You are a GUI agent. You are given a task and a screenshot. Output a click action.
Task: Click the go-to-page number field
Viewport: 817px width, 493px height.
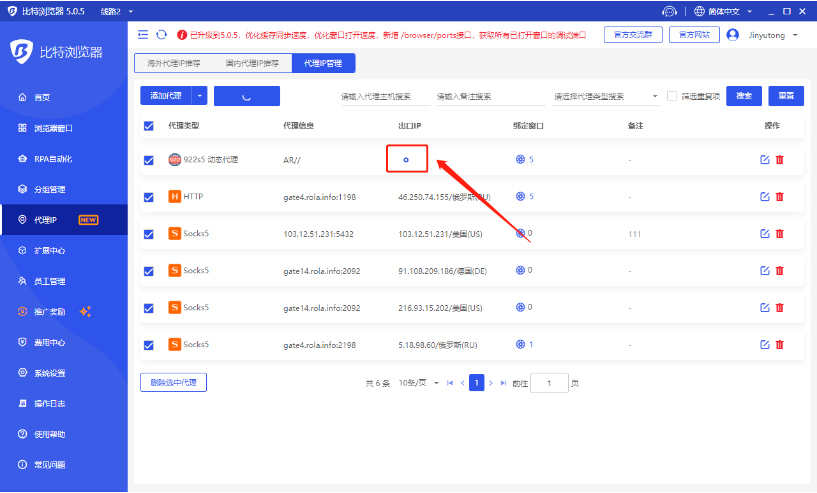pyautogui.click(x=549, y=383)
